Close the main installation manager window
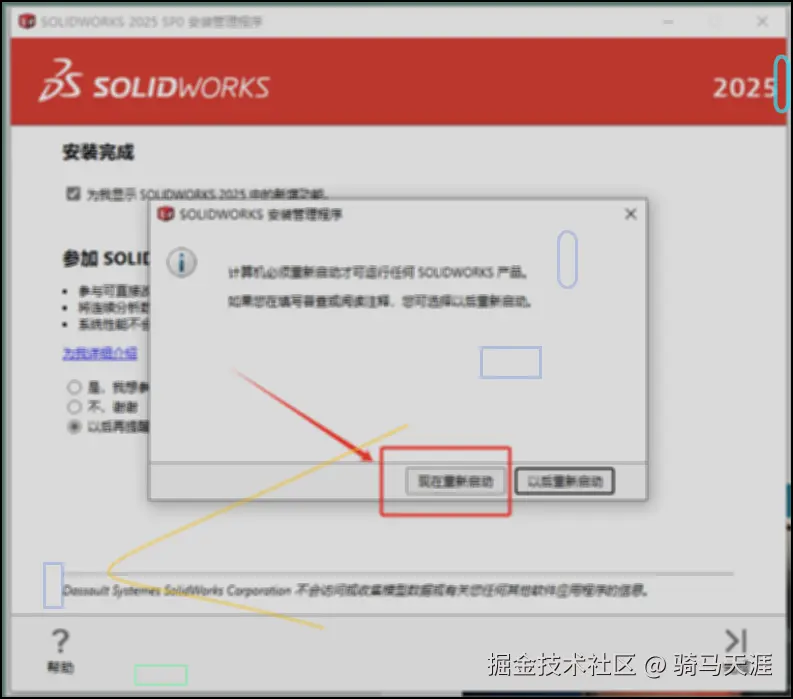 [762, 21]
